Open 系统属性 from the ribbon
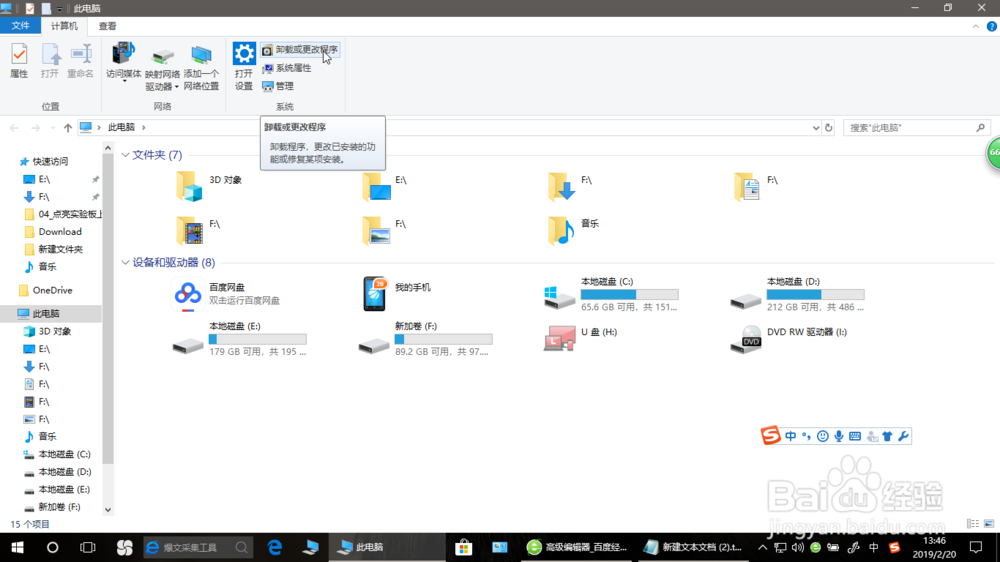Screen dimensions: 1000x562 pos(287,68)
